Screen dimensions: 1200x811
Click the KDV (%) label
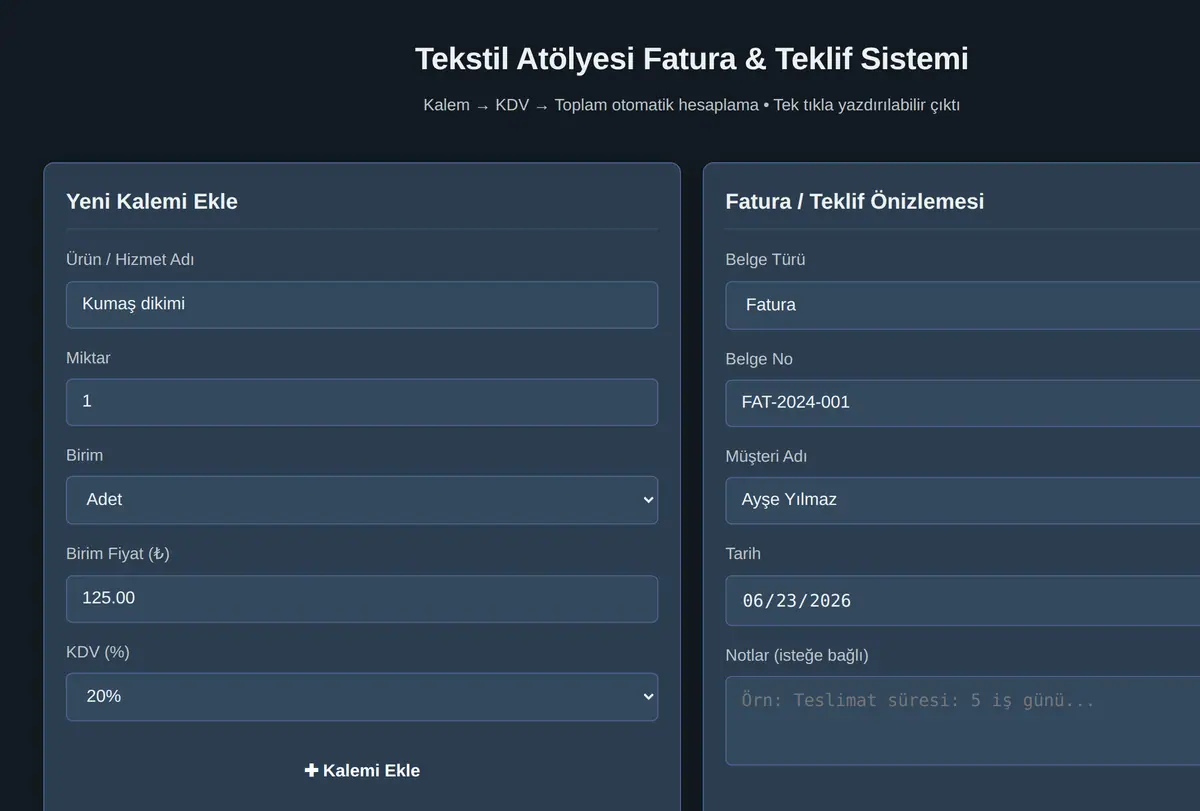point(98,652)
